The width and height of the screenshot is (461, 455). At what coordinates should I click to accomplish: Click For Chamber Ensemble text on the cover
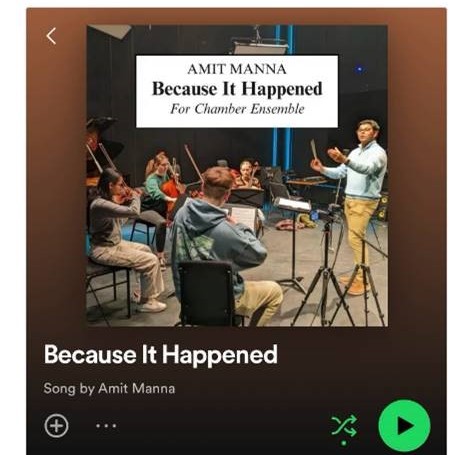tap(237, 109)
